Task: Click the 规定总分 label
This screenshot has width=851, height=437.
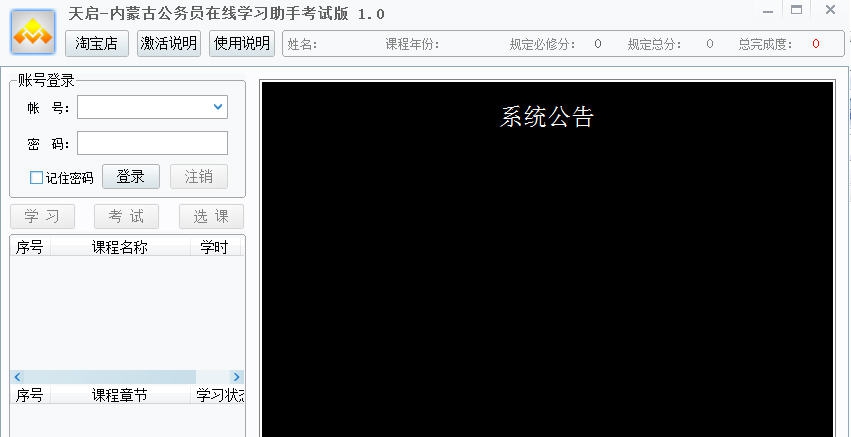Action: 654,45
